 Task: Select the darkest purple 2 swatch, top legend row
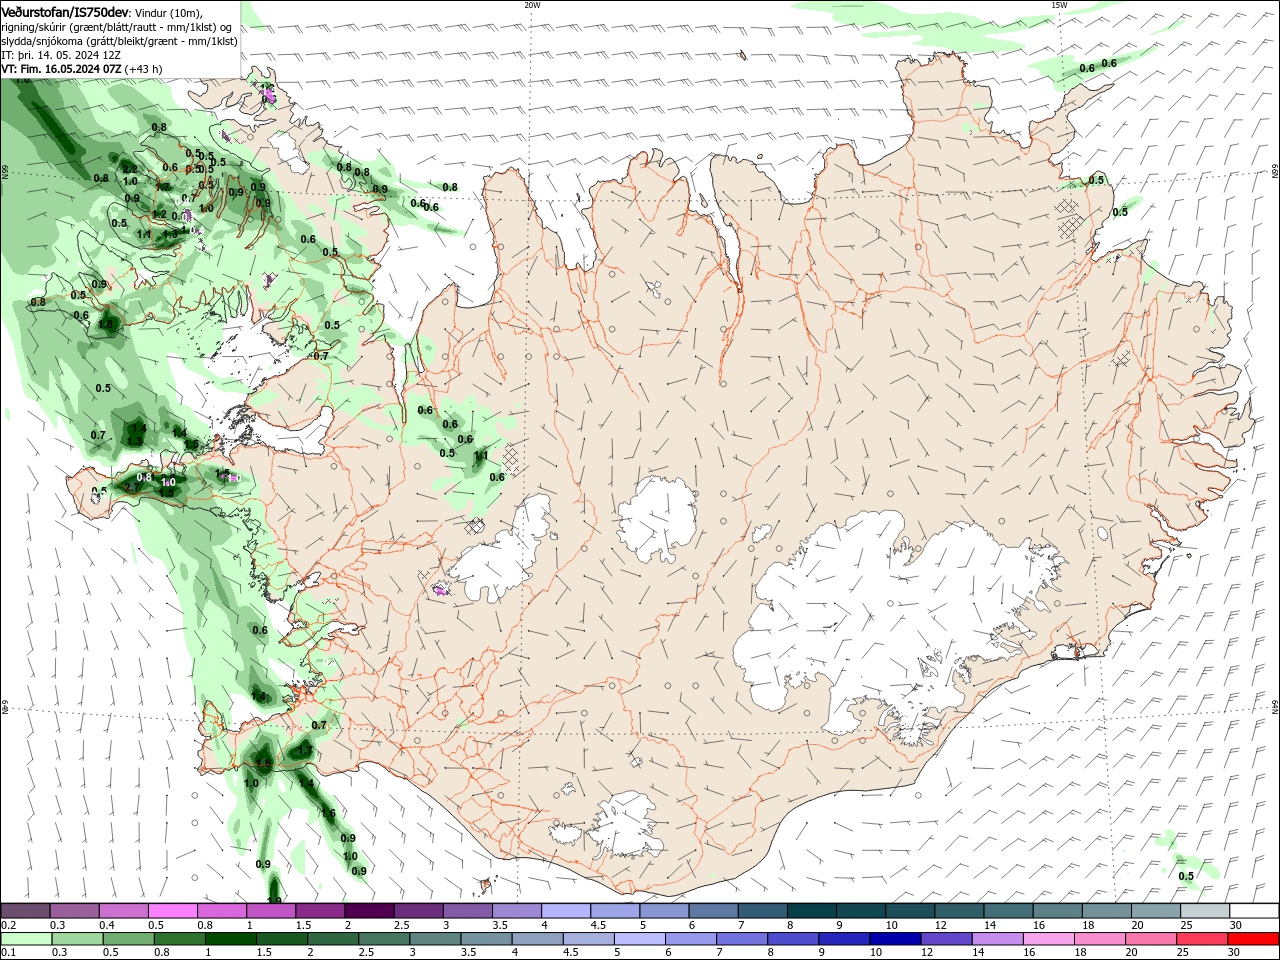pyautogui.click(x=369, y=911)
